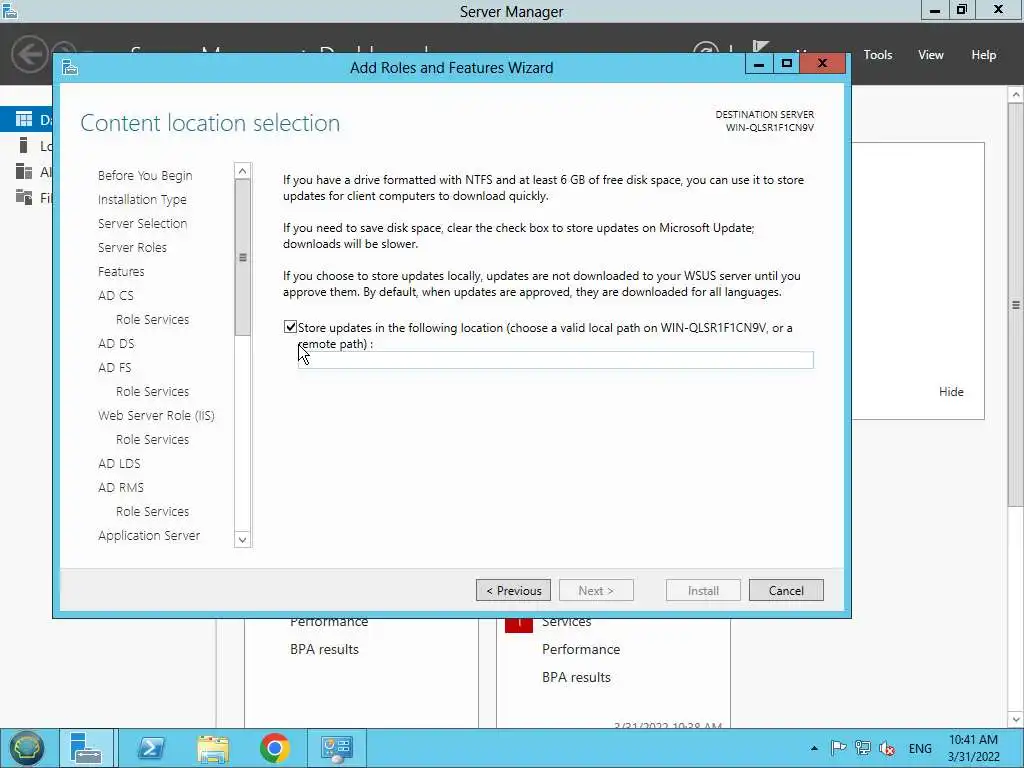This screenshot has width=1024, height=768.
Task: Open the taskbar clock and date
Action: click(x=974, y=748)
